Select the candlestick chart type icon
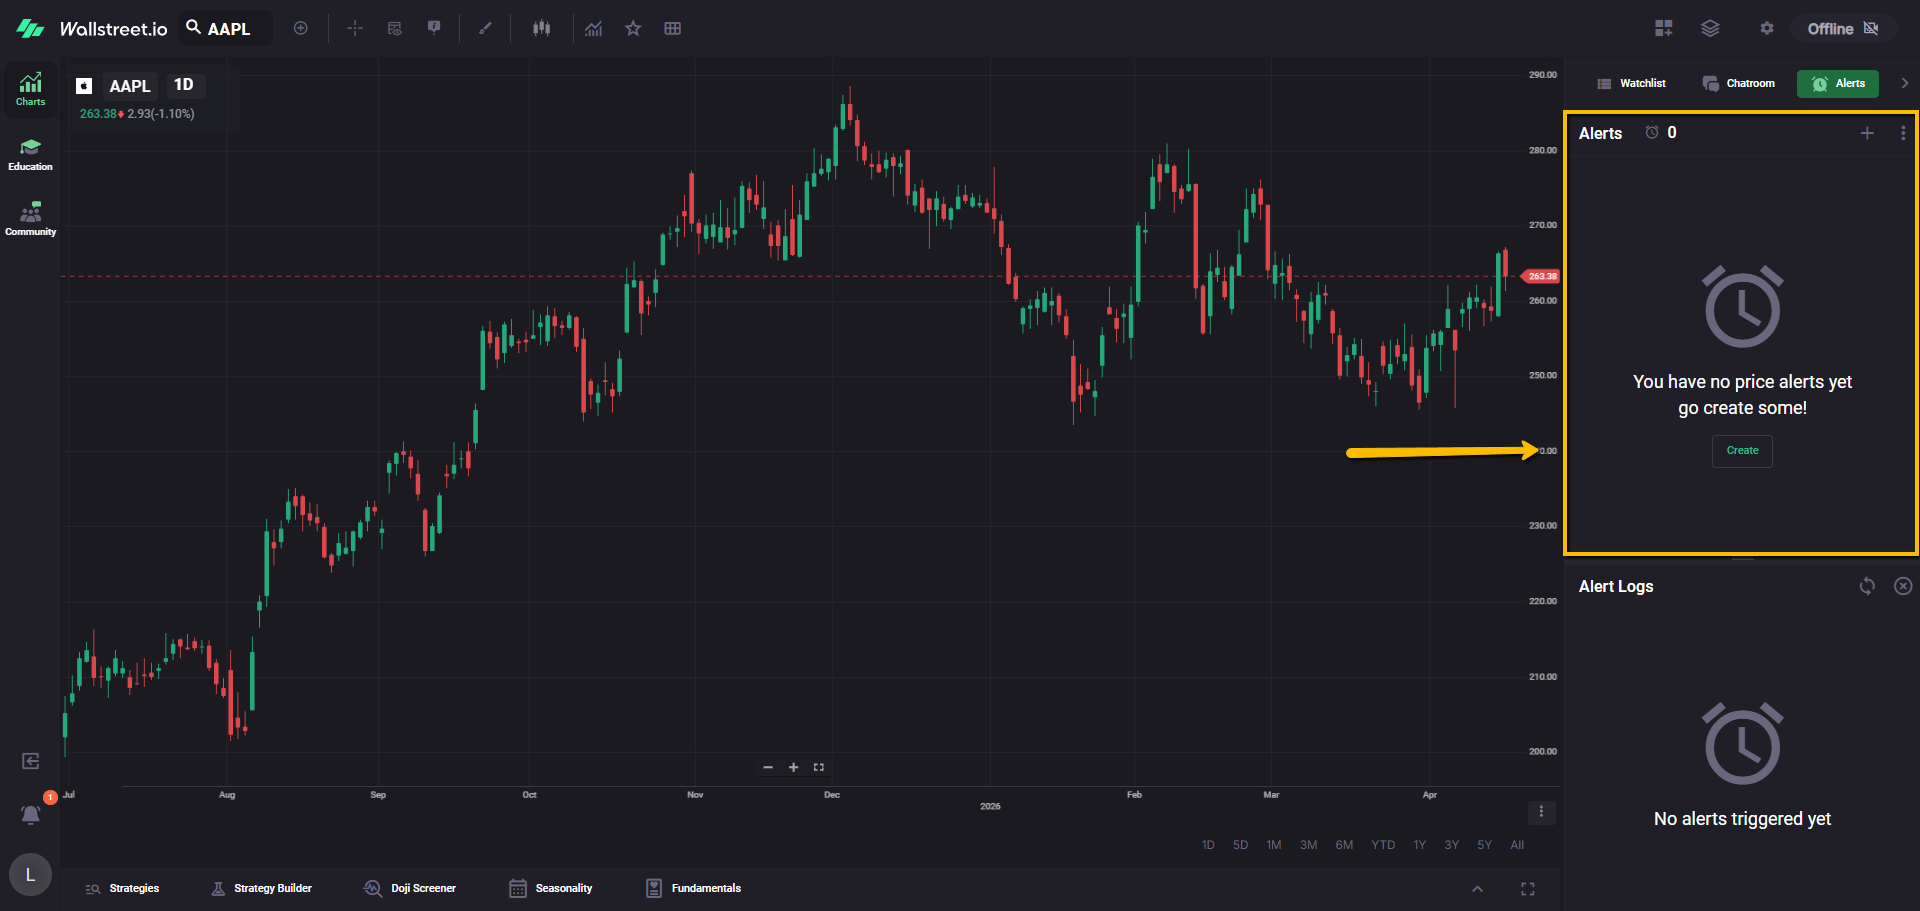 pos(541,29)
